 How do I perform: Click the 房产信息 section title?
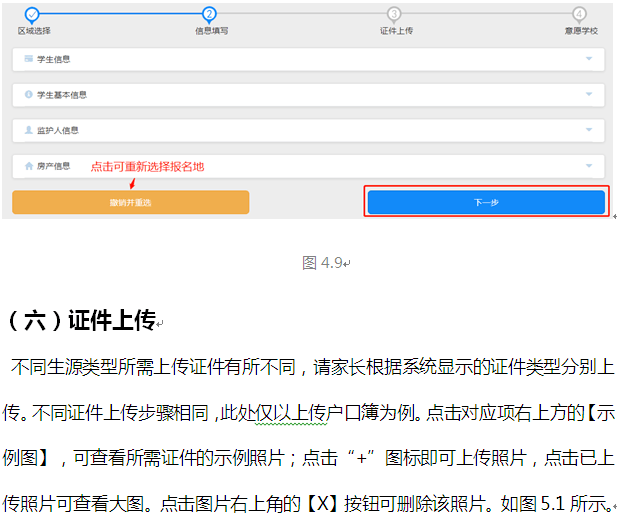pos(54,166)
